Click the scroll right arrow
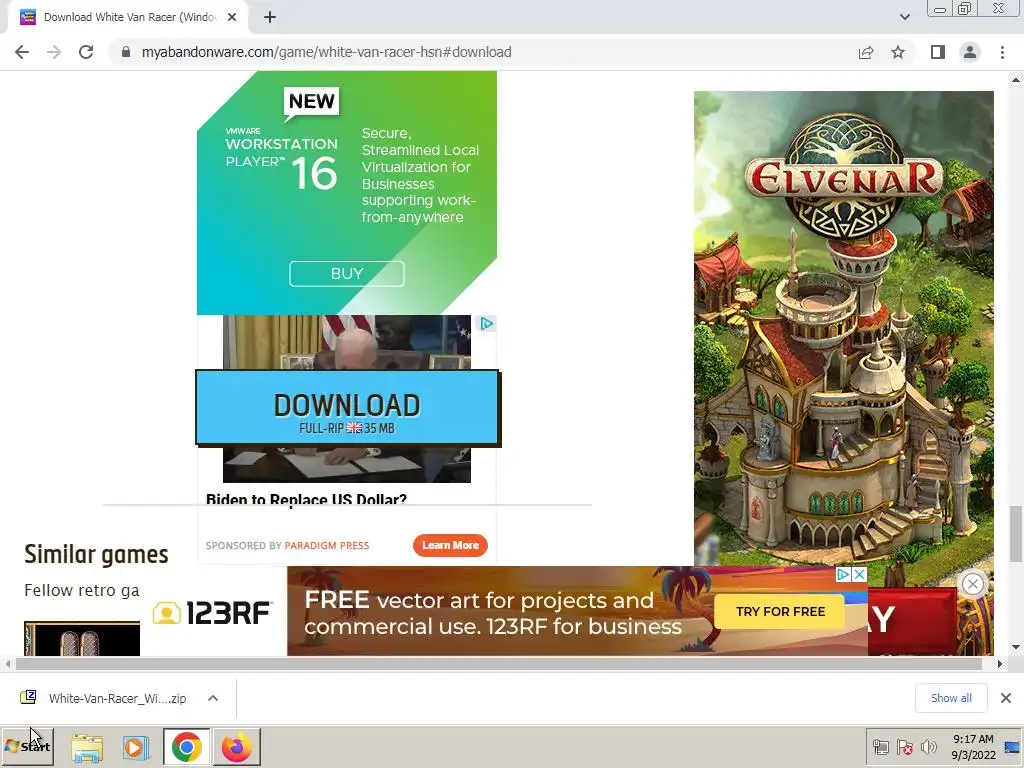This screenshot has height=768, width=1024. [x=1000, y=664]
